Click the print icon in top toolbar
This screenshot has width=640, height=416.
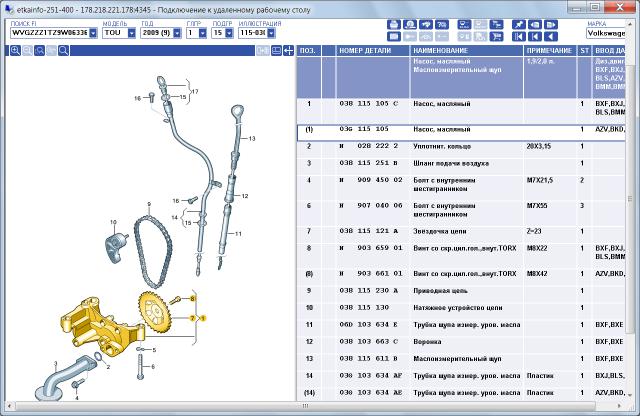click(x=394, y=24)
